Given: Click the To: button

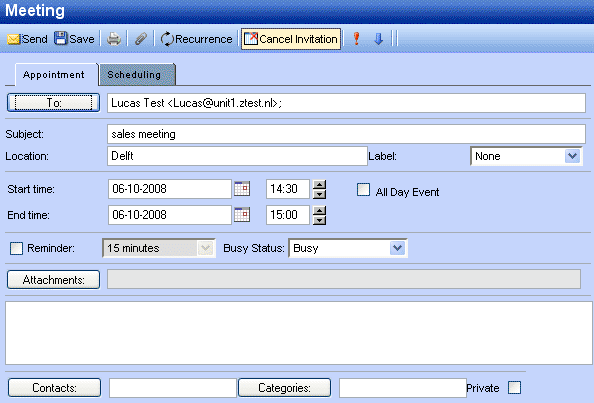Looking at the screenshot, I should tap(53, 103).
